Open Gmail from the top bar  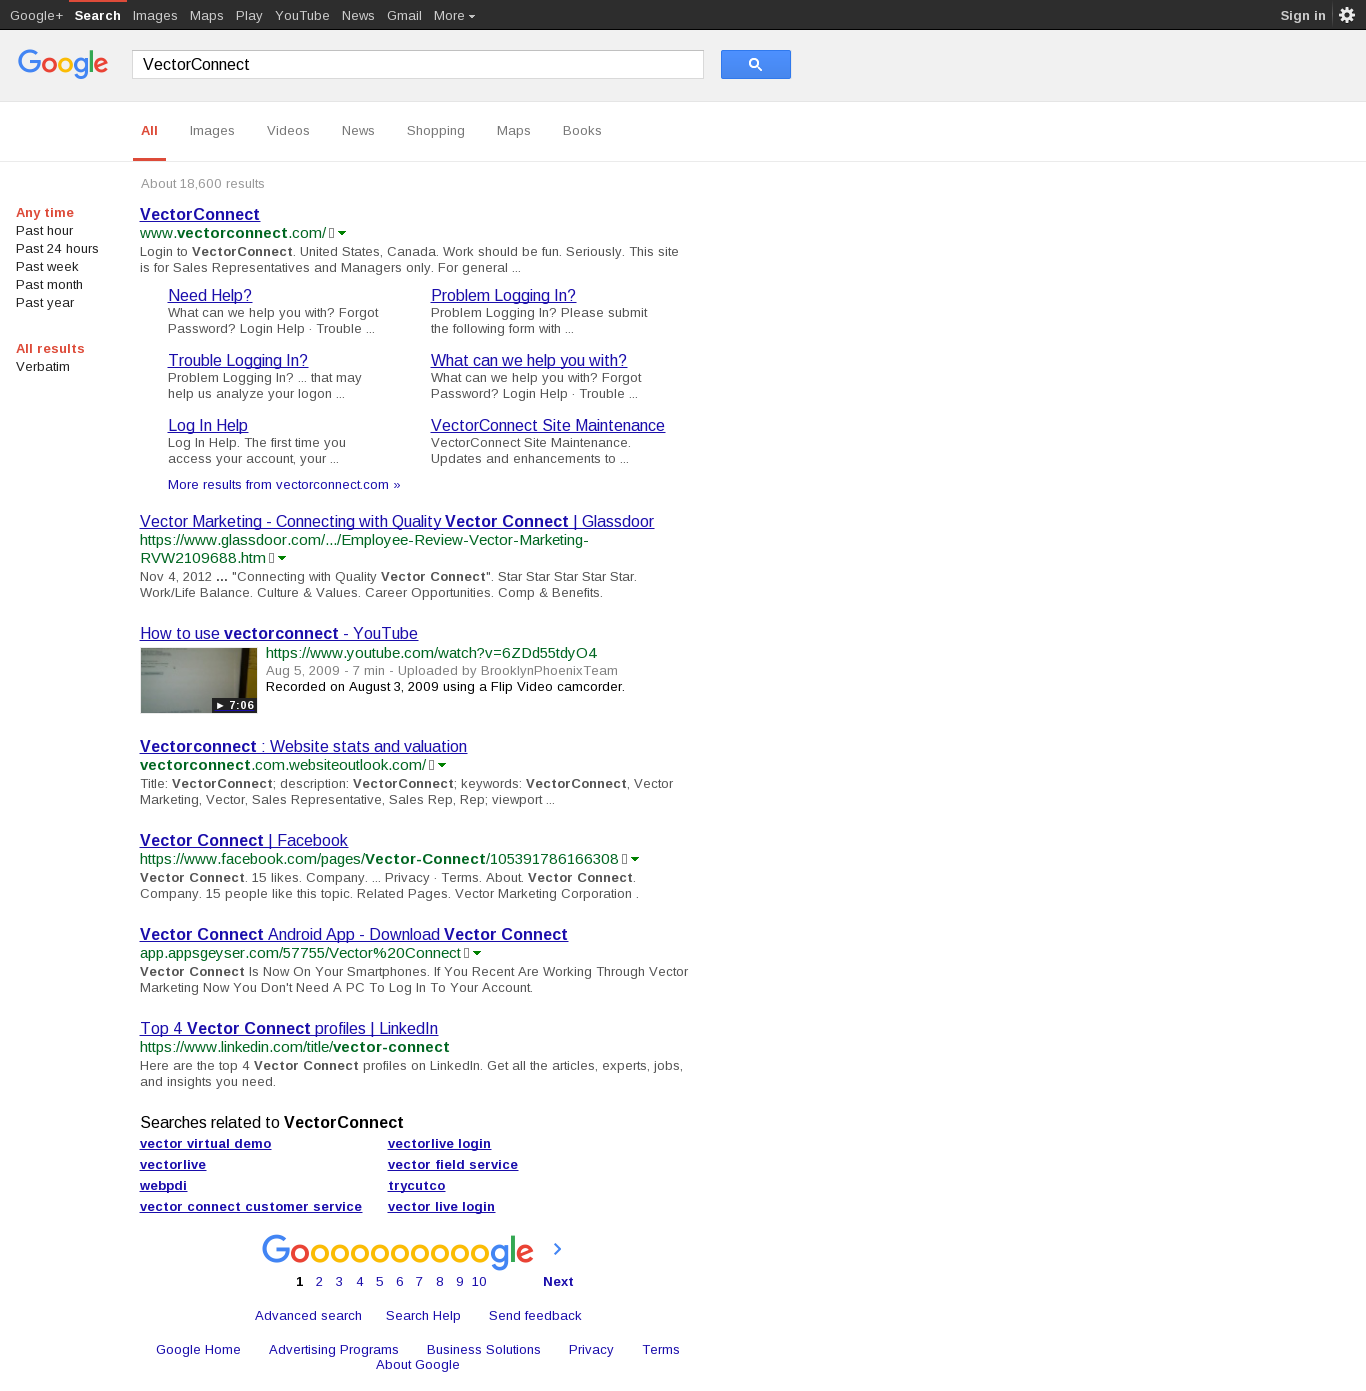pyautogui.click(x=404, y=15)
